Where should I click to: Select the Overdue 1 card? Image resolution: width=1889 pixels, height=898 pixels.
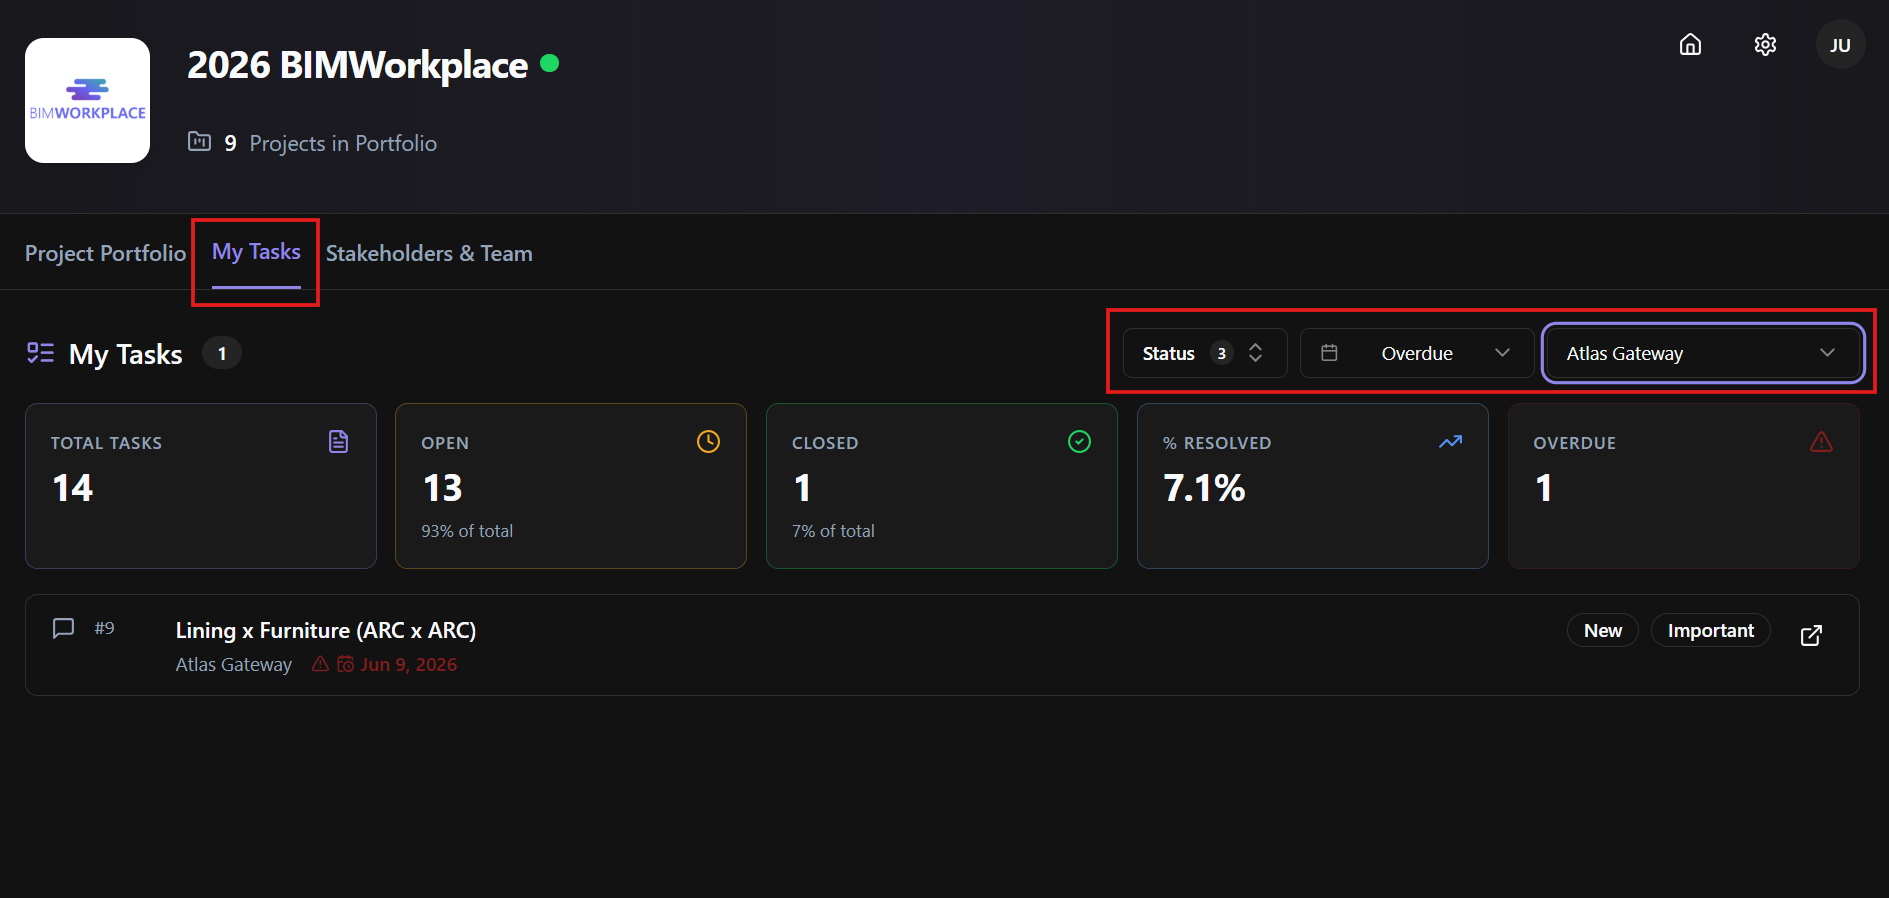1683,486
